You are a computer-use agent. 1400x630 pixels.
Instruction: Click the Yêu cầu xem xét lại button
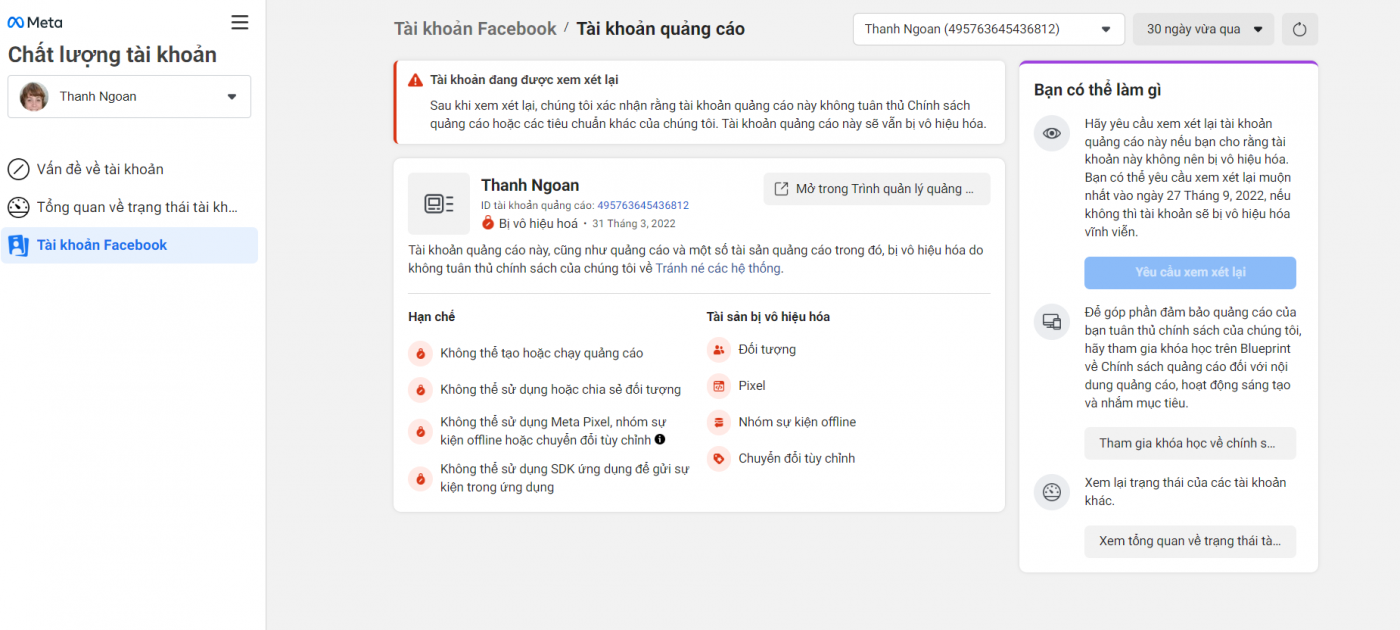coord(1190,272)
